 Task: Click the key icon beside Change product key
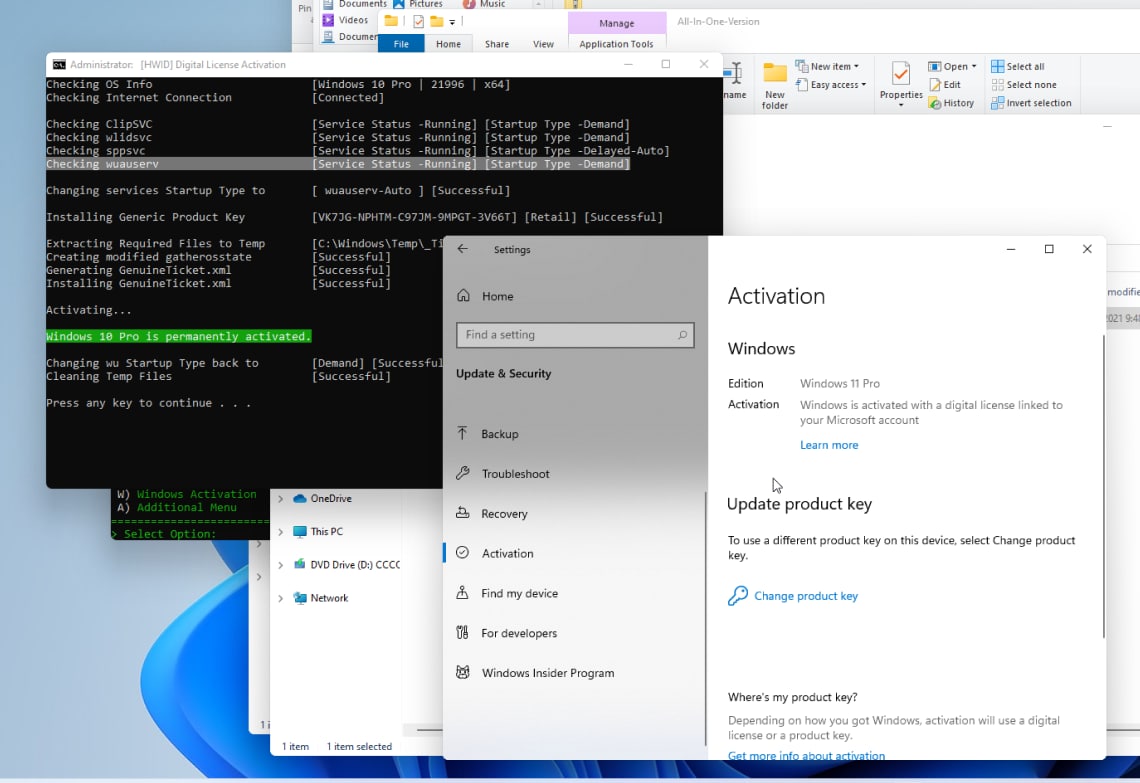pyautogui.click(x=737, y=596)
